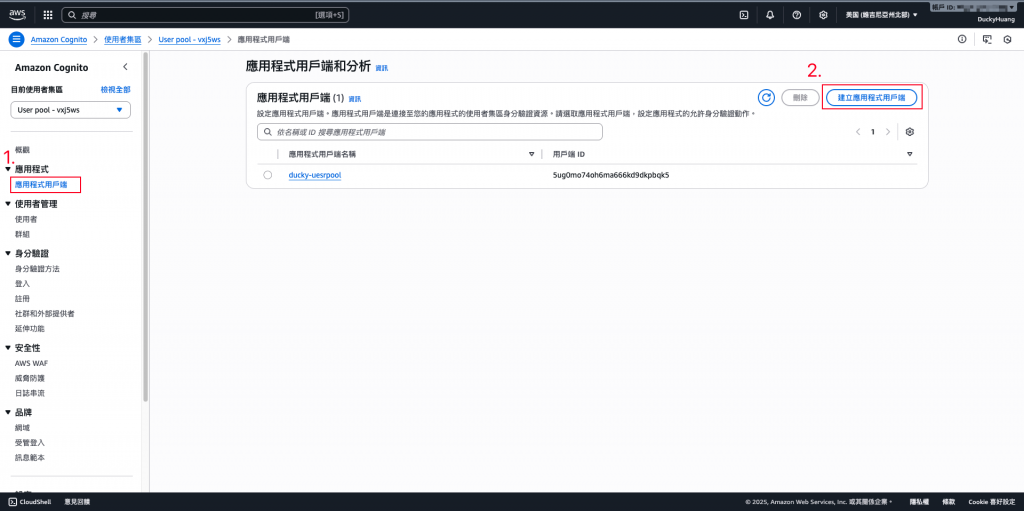Click 檢視全部 link in sidebar
Image resolution: width=1024 pixels, height=511 pixels.
[x=116, y=89]
